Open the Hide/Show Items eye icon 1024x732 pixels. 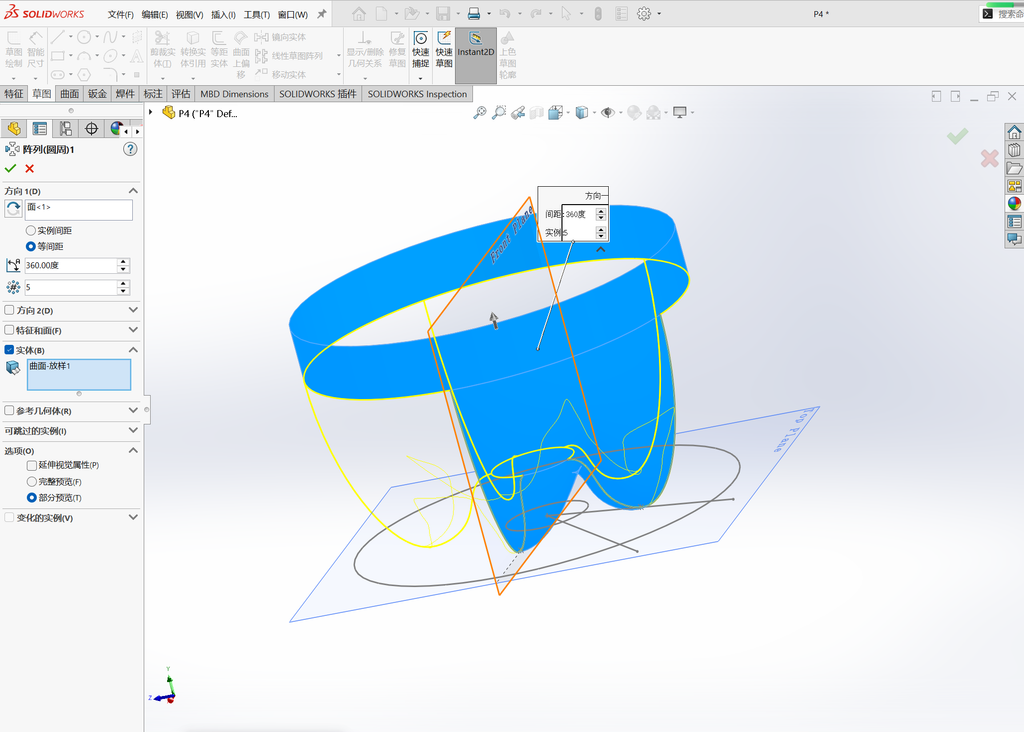[608, 112]
